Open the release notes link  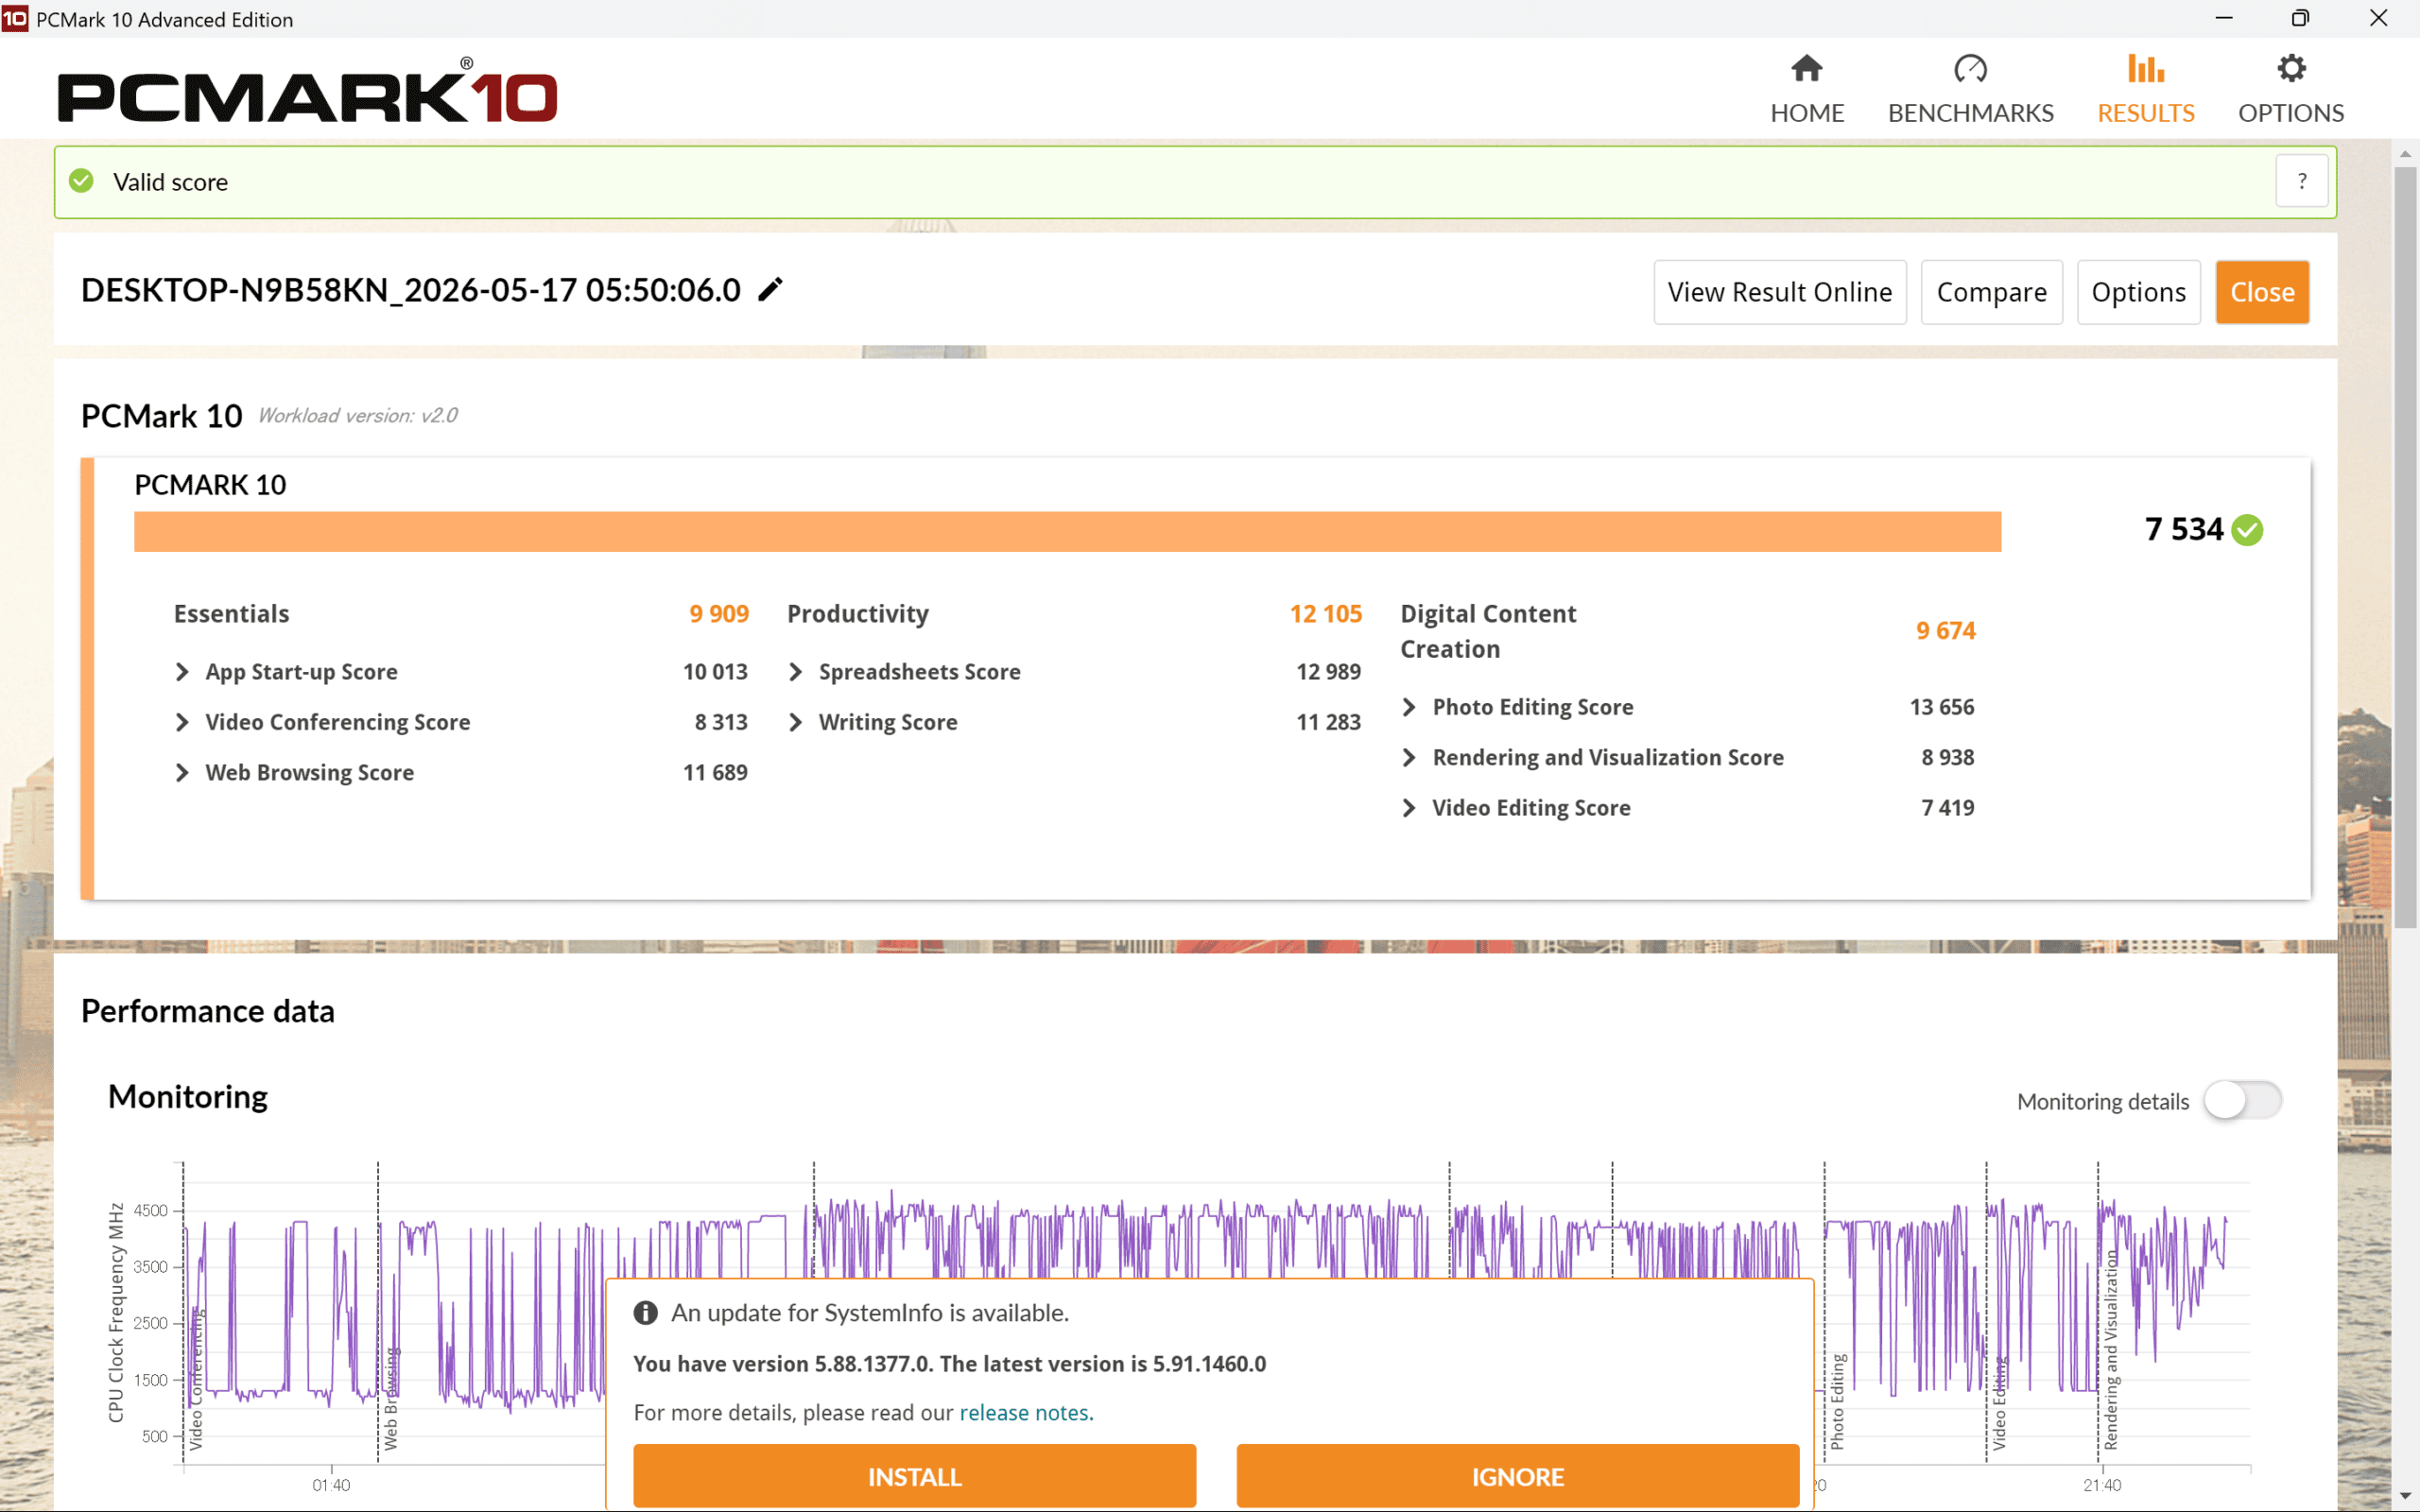(1024, 1412)
